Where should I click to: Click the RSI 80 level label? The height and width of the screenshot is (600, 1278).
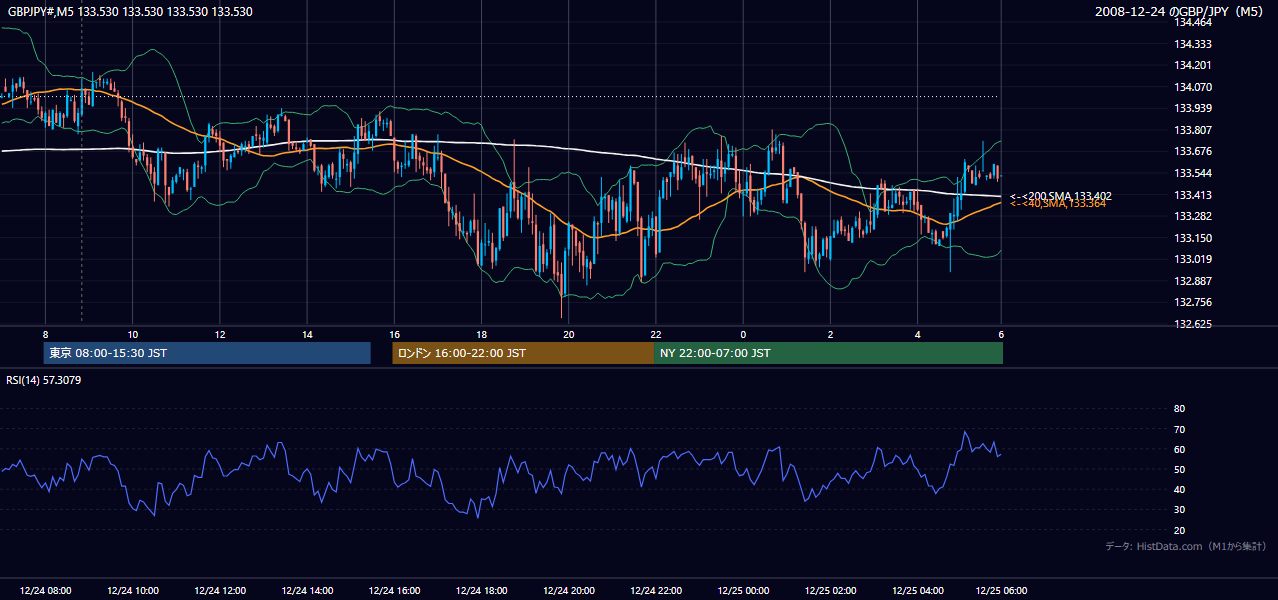click(1179, 409)
